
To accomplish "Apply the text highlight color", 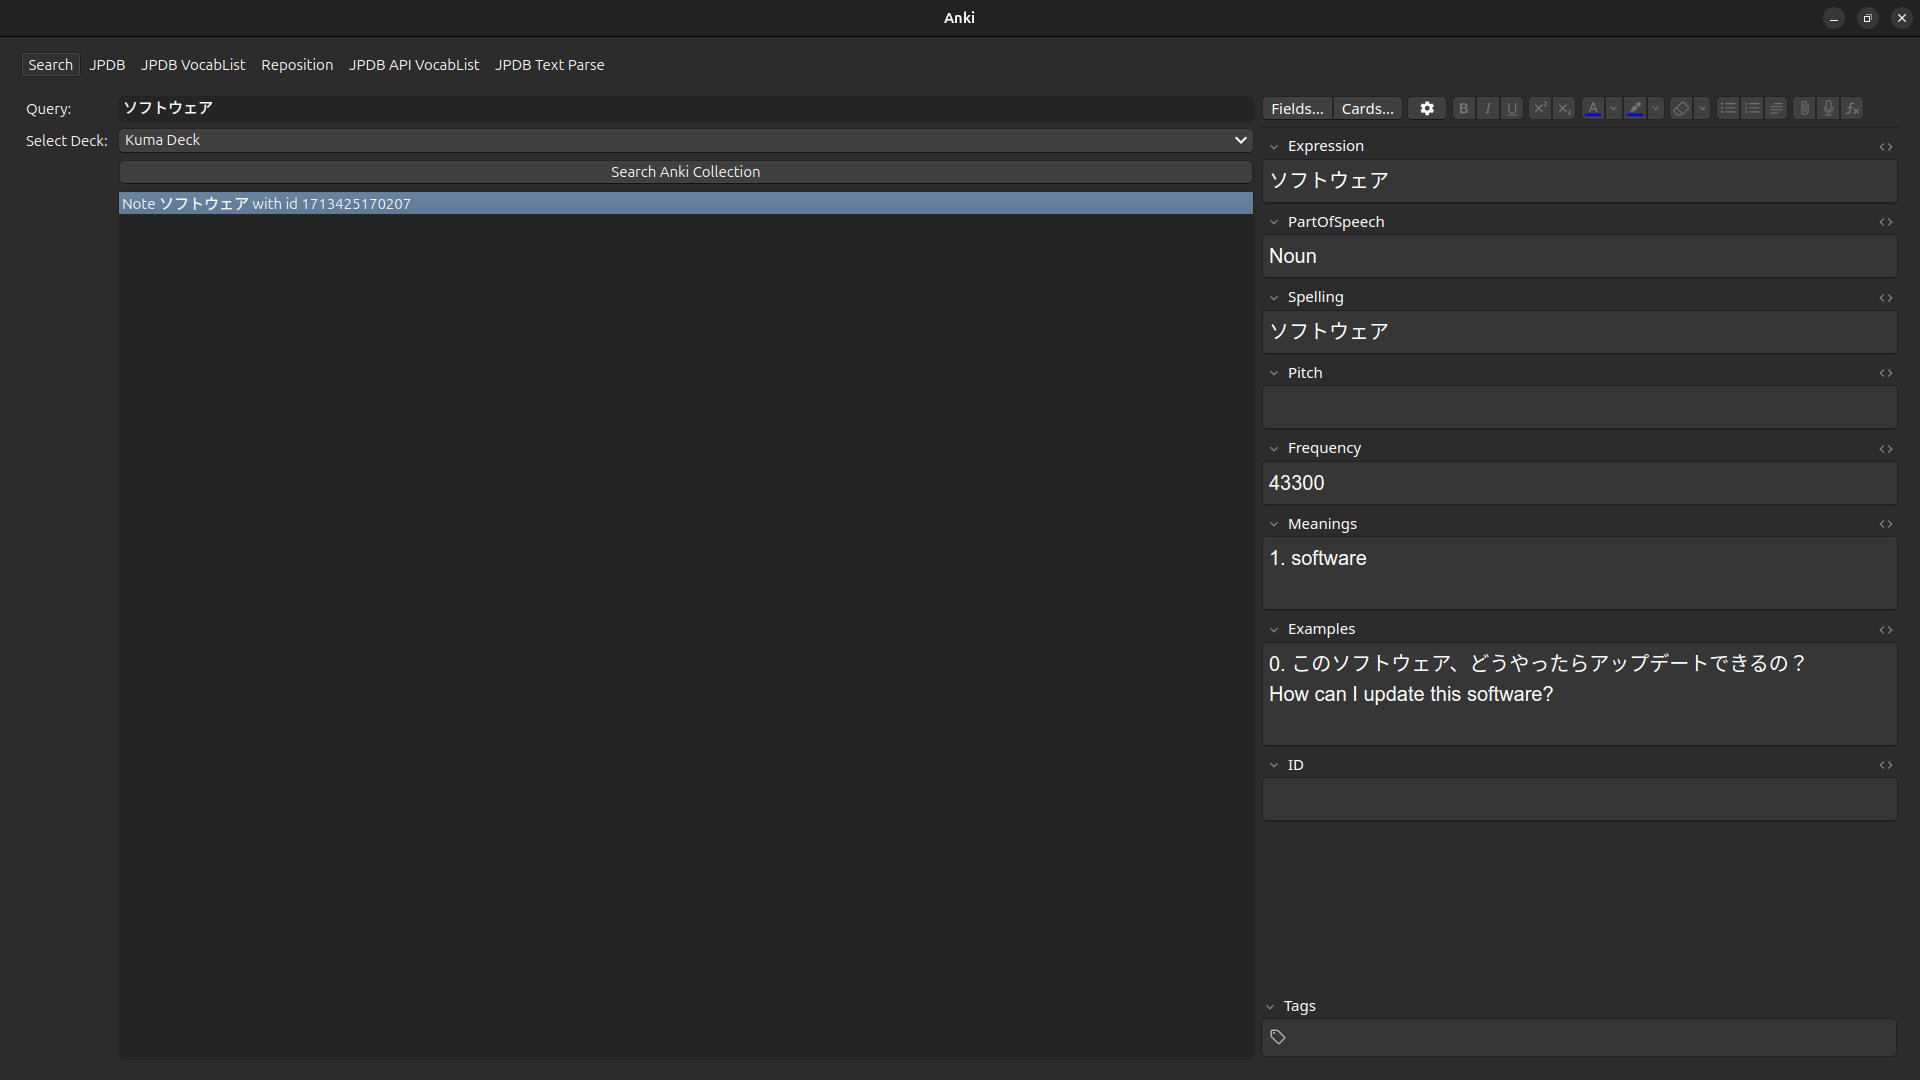I will pos(1635,108).
